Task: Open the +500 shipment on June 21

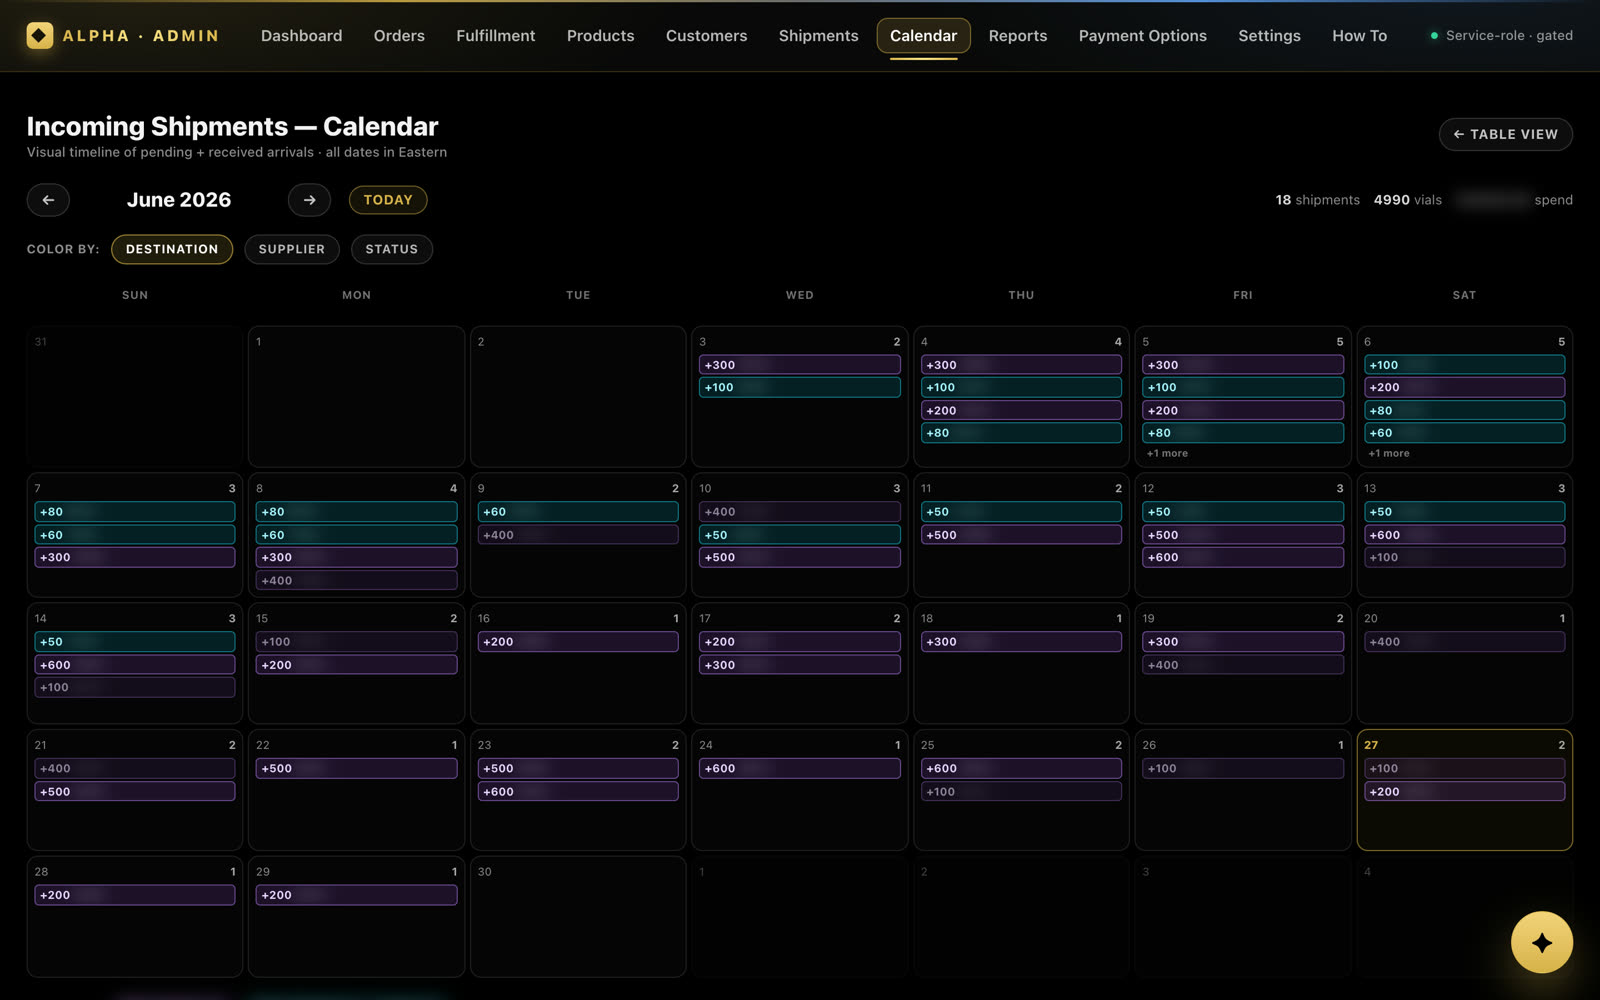Action: pos(135,791)
